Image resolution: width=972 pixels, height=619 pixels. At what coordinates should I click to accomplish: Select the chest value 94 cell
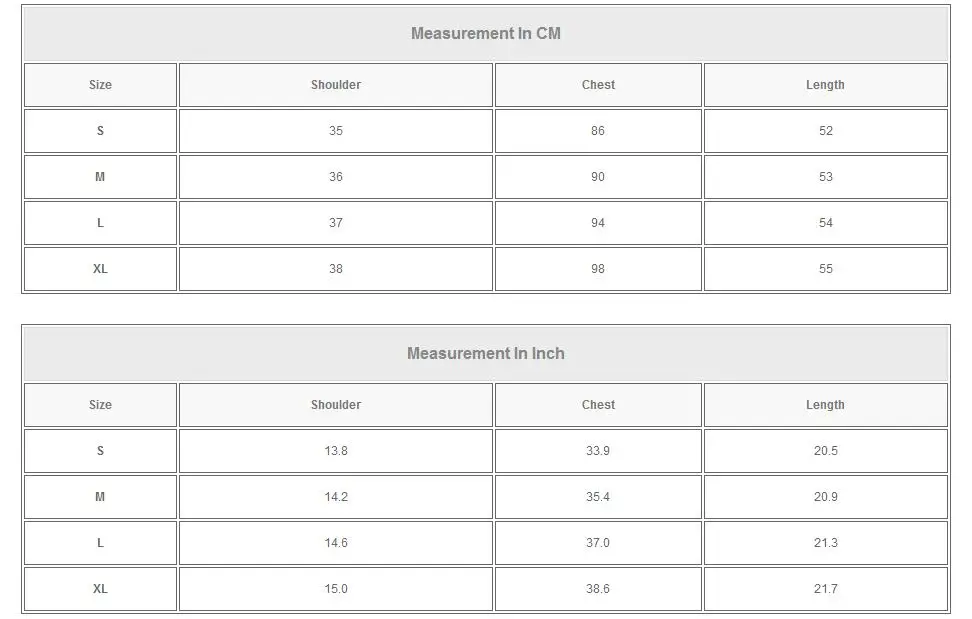click(598, 223)
